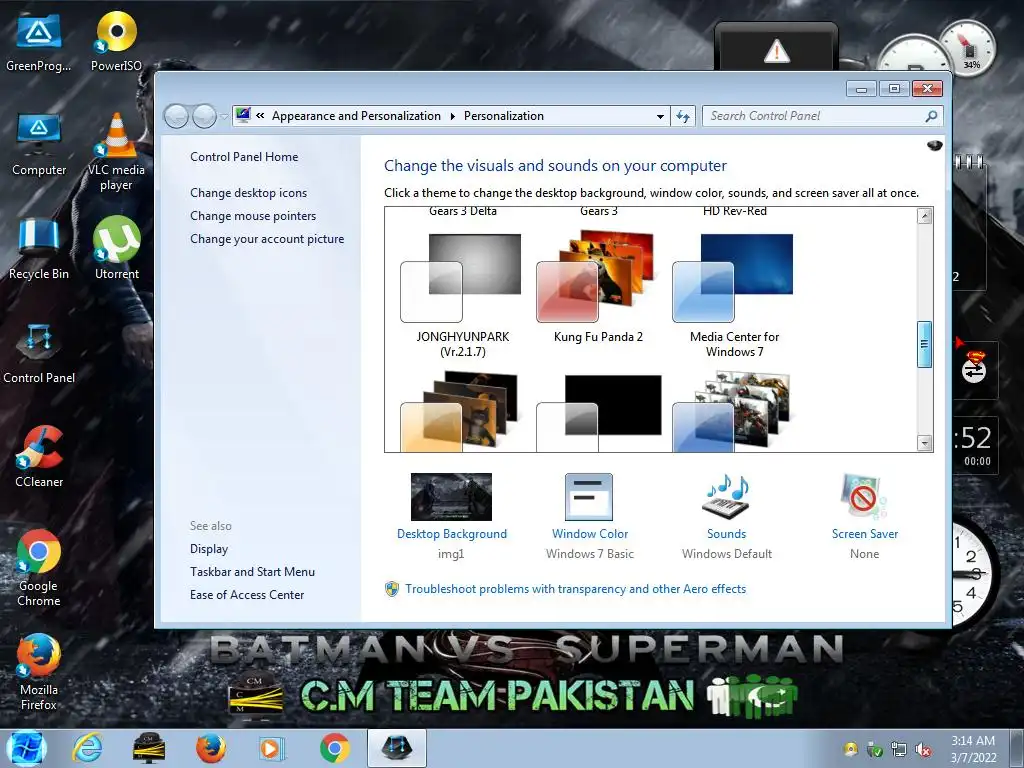The width and height of the screenshot is (1024, 768).
Task: Open Chrome from the taskbar
Action: pyautogui.click(x=334, y=748)
